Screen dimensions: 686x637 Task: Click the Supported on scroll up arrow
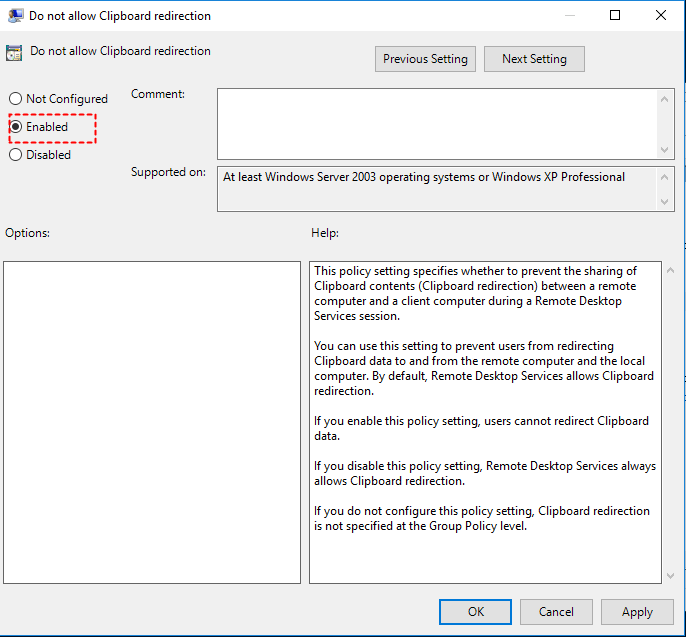click(x=667, y=175)
